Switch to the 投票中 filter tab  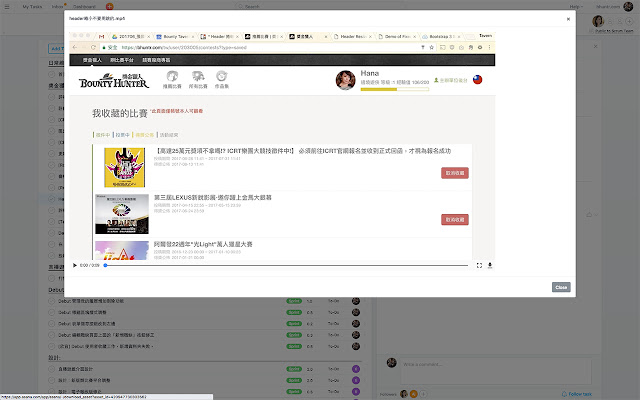(121, 133)
